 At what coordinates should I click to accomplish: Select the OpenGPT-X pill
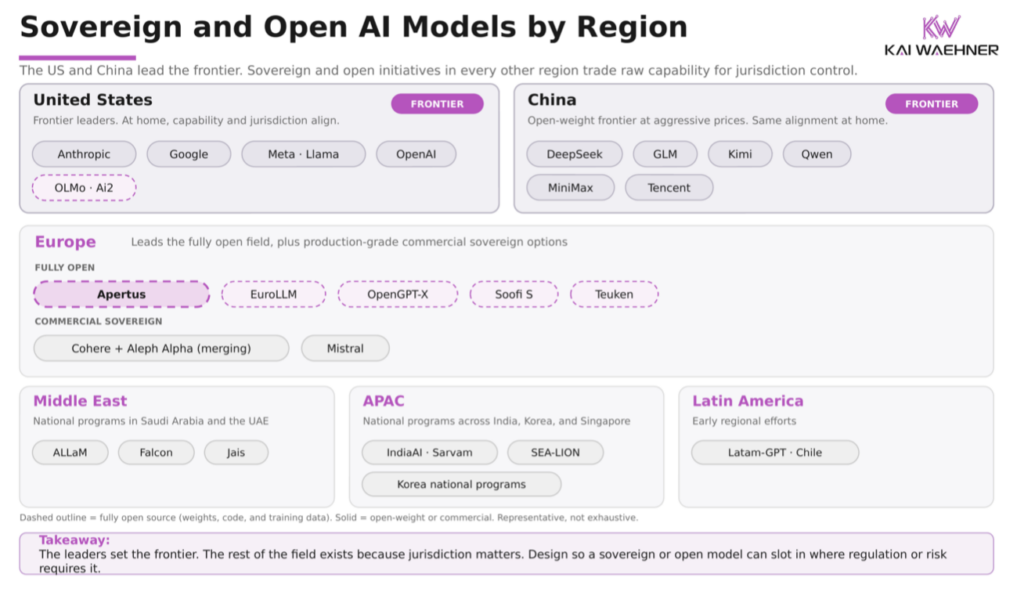click(398, 294)
